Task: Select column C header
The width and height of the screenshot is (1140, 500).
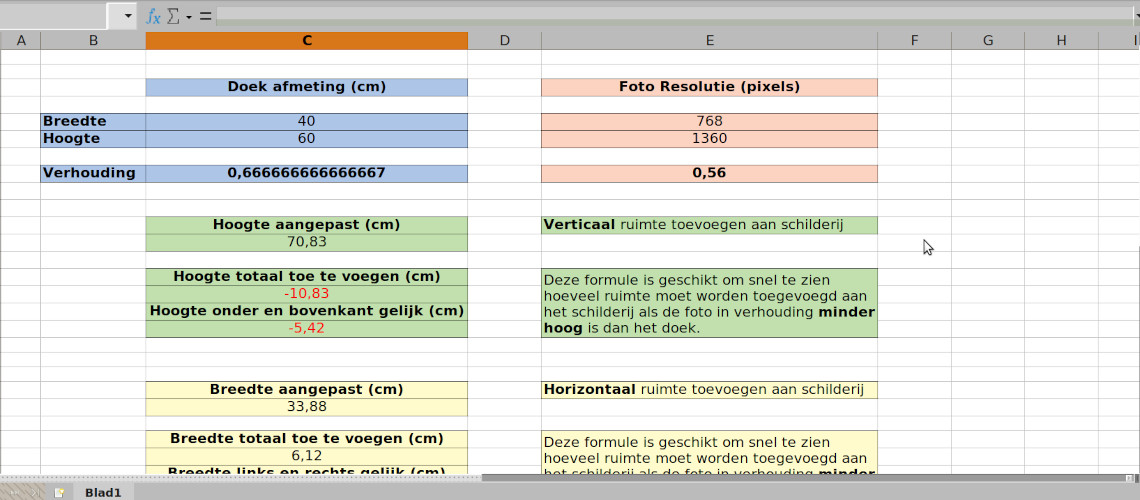Action: (306, 40)
